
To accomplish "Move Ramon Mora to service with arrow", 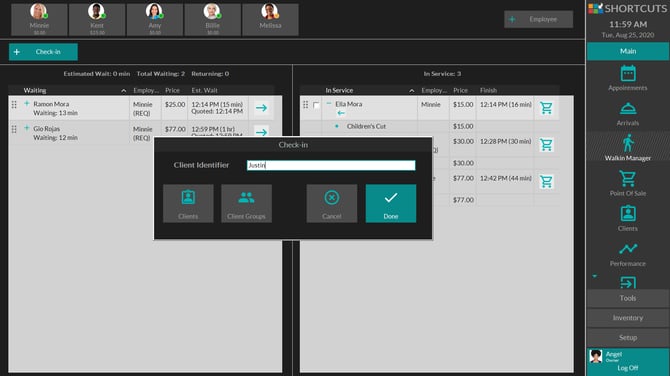I will [262, 108].
